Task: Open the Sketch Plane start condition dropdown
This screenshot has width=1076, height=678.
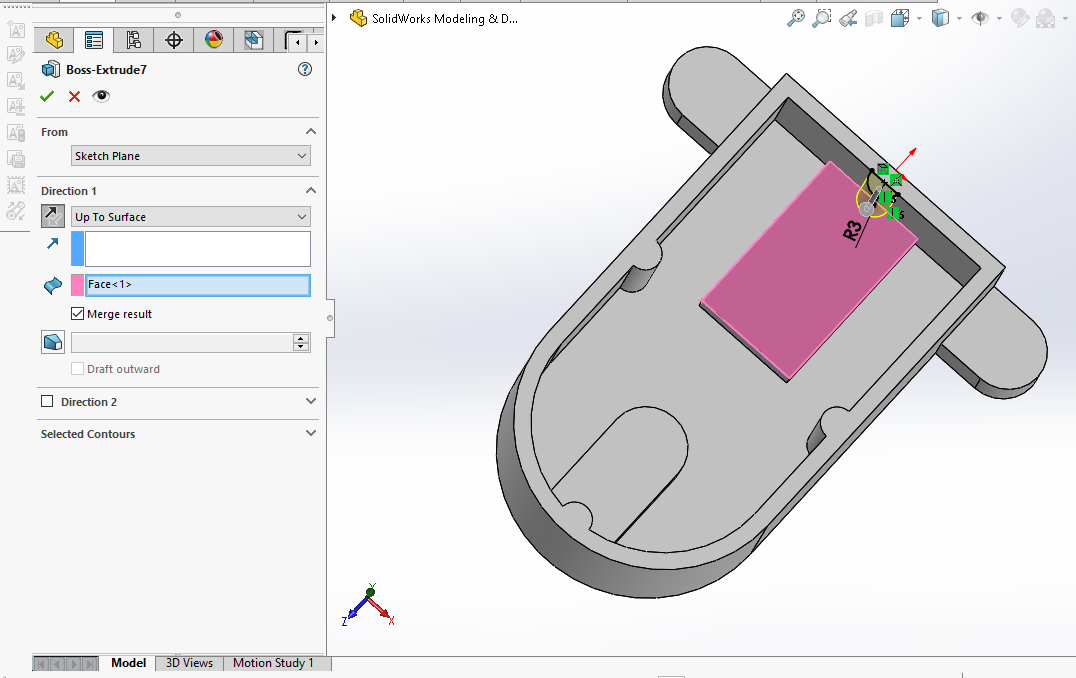Action: point(191,156)
